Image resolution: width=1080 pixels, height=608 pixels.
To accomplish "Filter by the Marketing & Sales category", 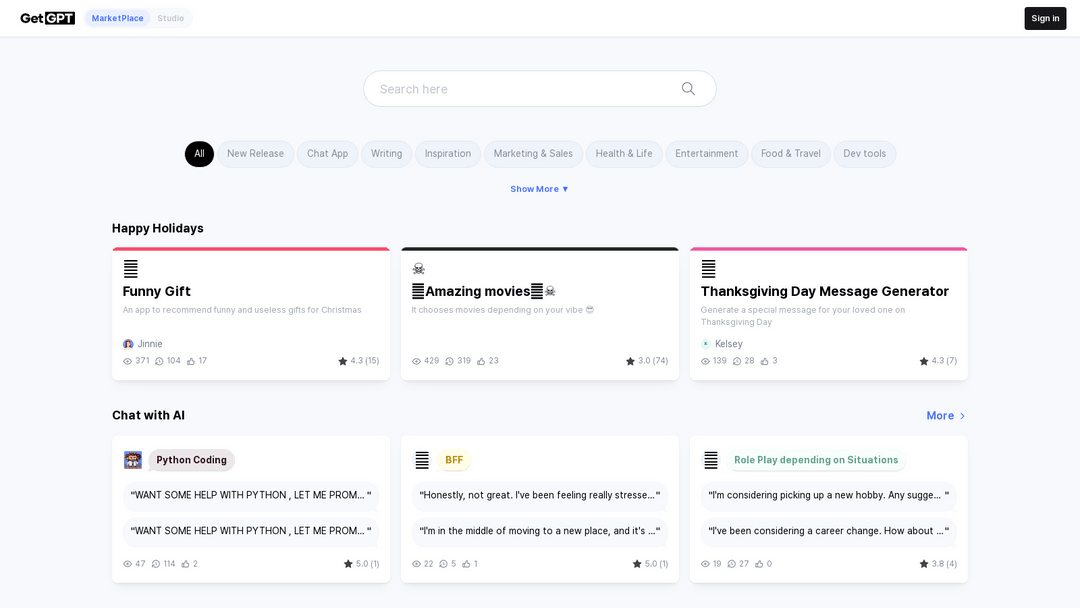I will (x=533, y=154).
